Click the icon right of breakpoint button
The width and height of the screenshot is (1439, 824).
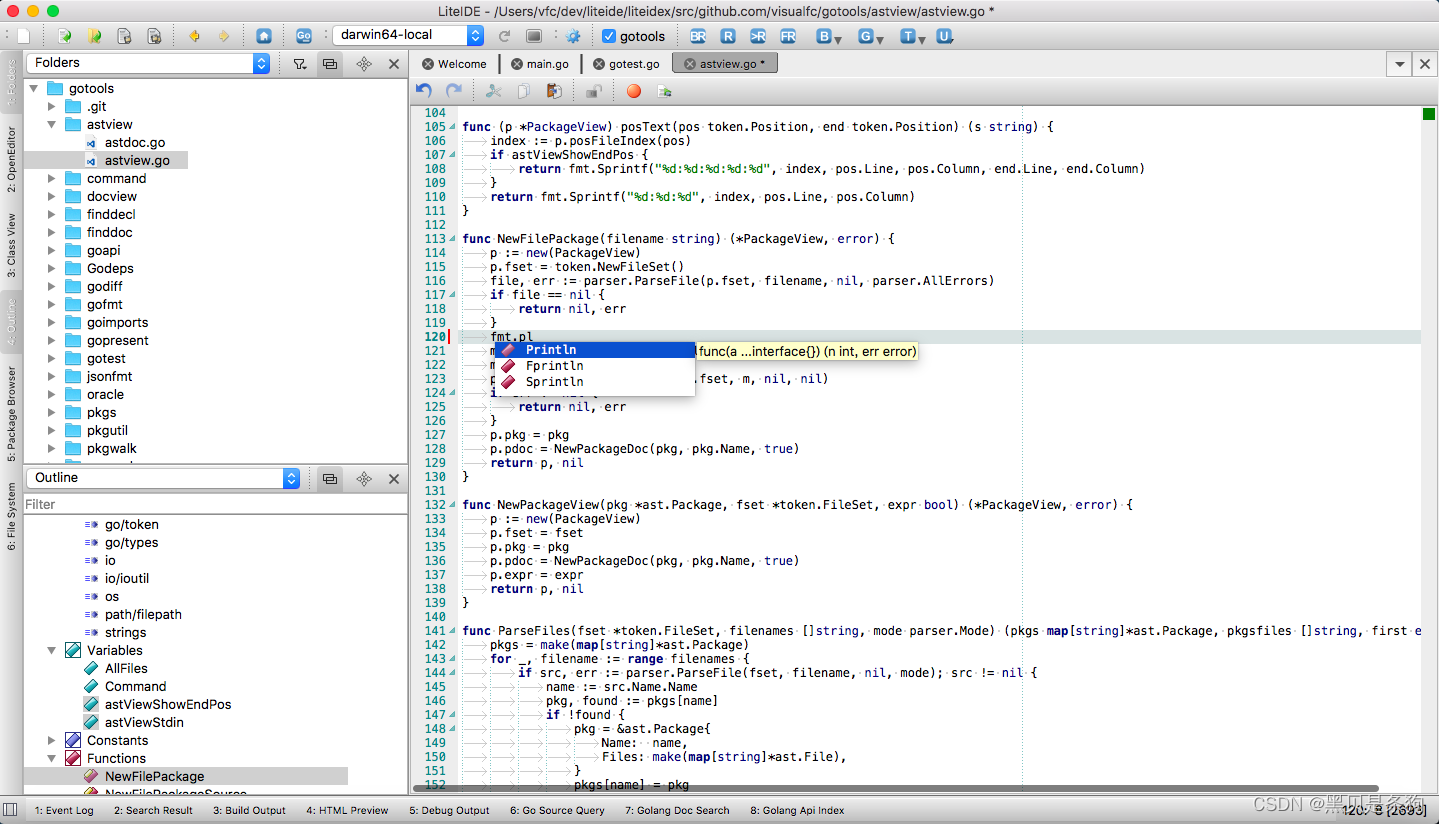coord(664,91)
